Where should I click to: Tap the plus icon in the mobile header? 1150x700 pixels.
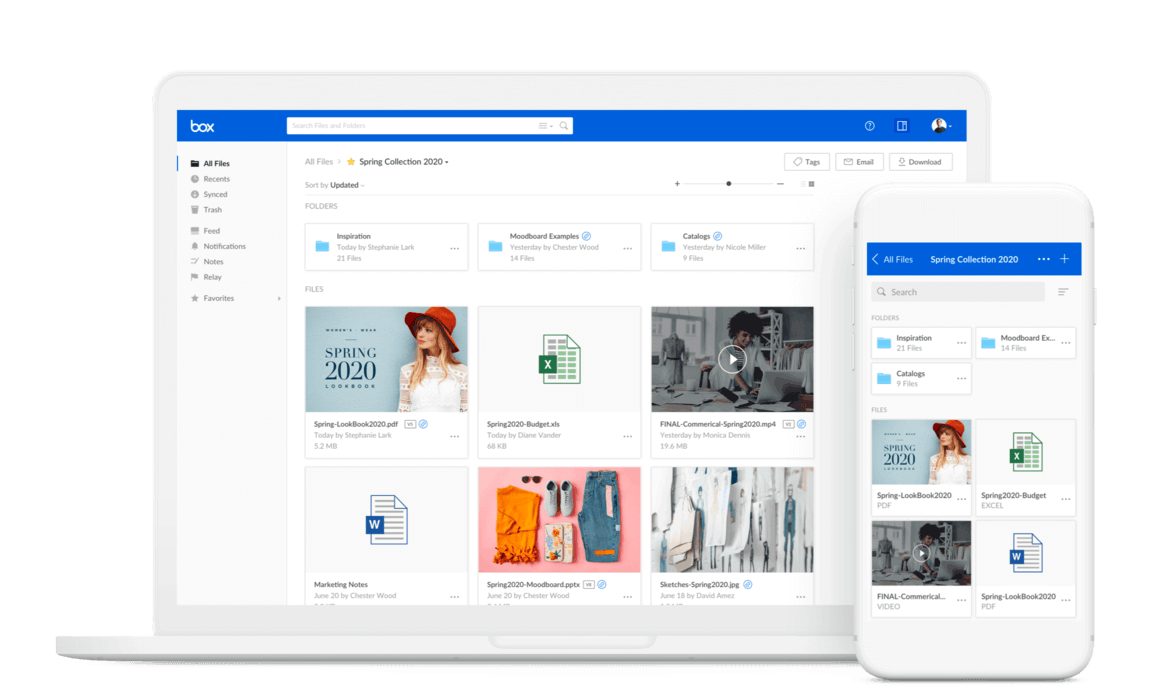1064,259
